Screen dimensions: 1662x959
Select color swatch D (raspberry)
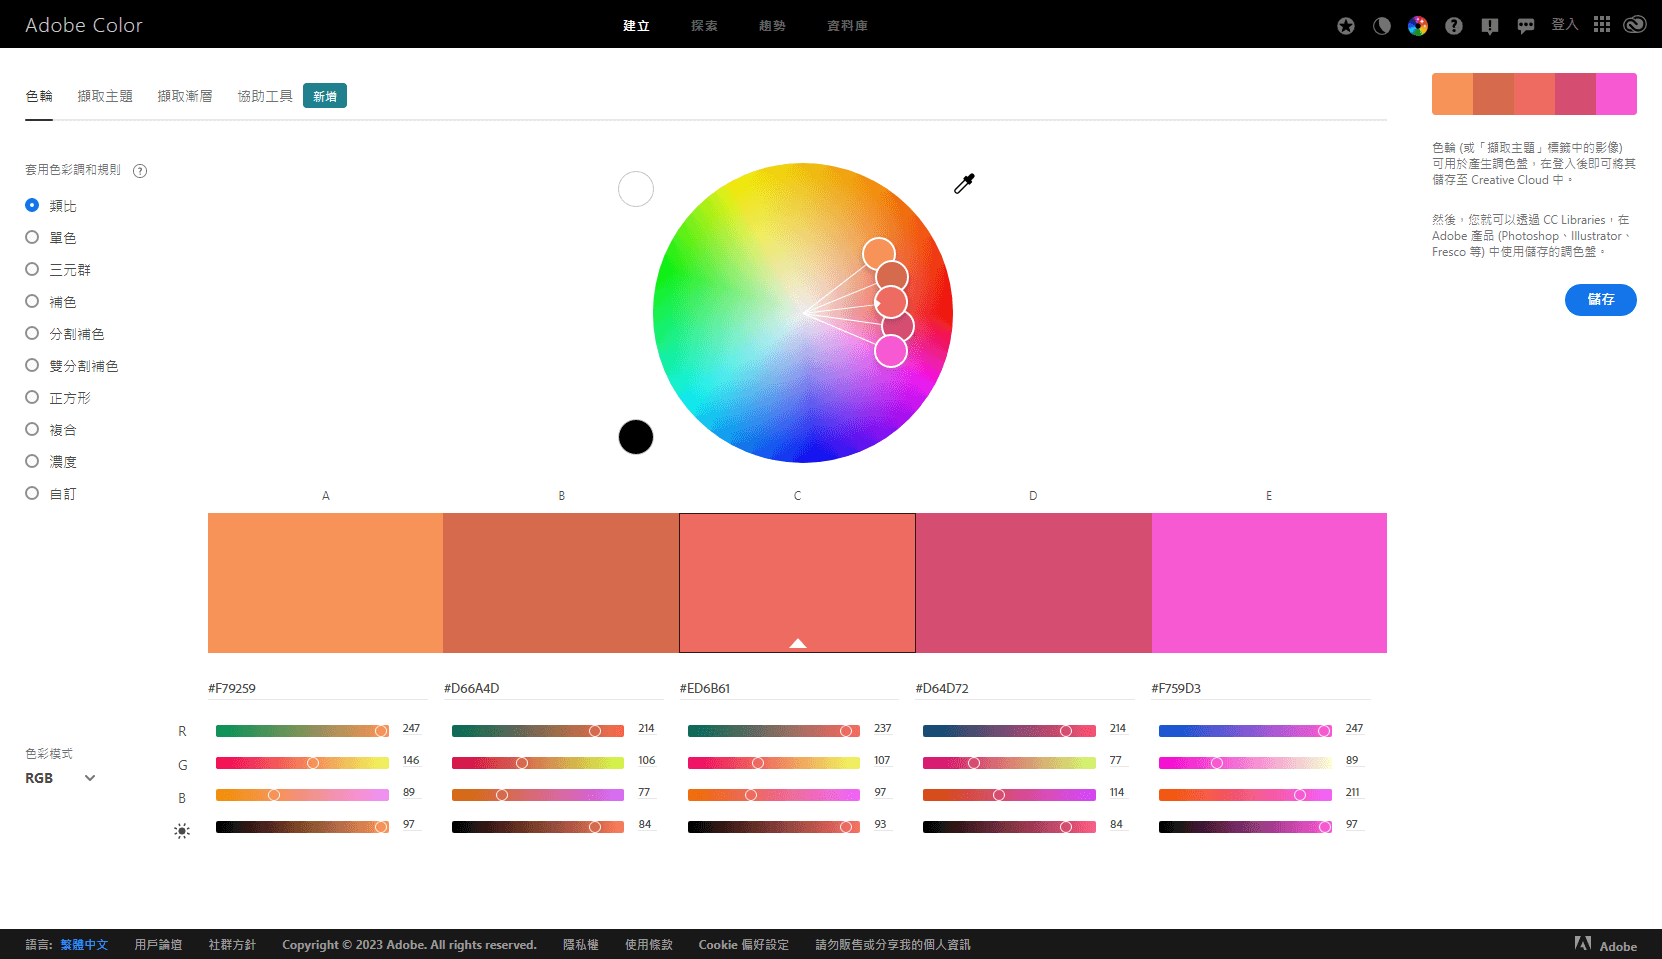pos(1033,583)
